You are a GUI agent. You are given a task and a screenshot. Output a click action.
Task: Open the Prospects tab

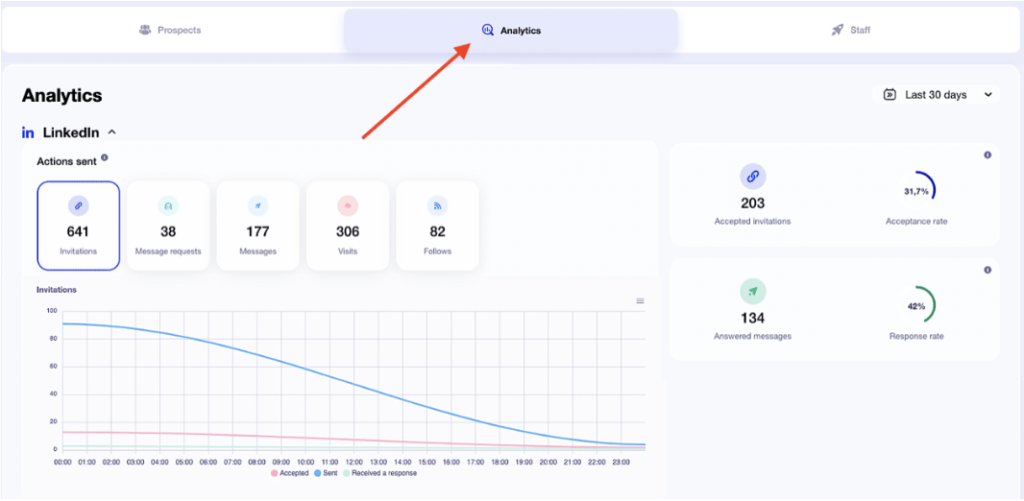click(x=171, y=30)
